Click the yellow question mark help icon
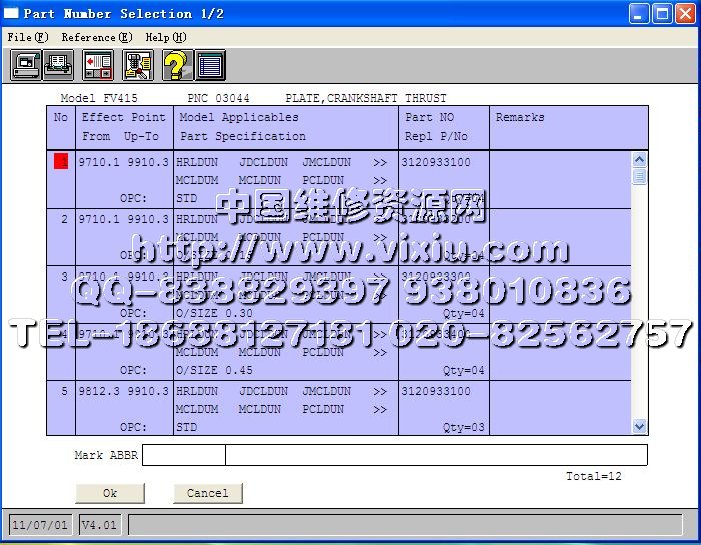 tap(176, 66)
